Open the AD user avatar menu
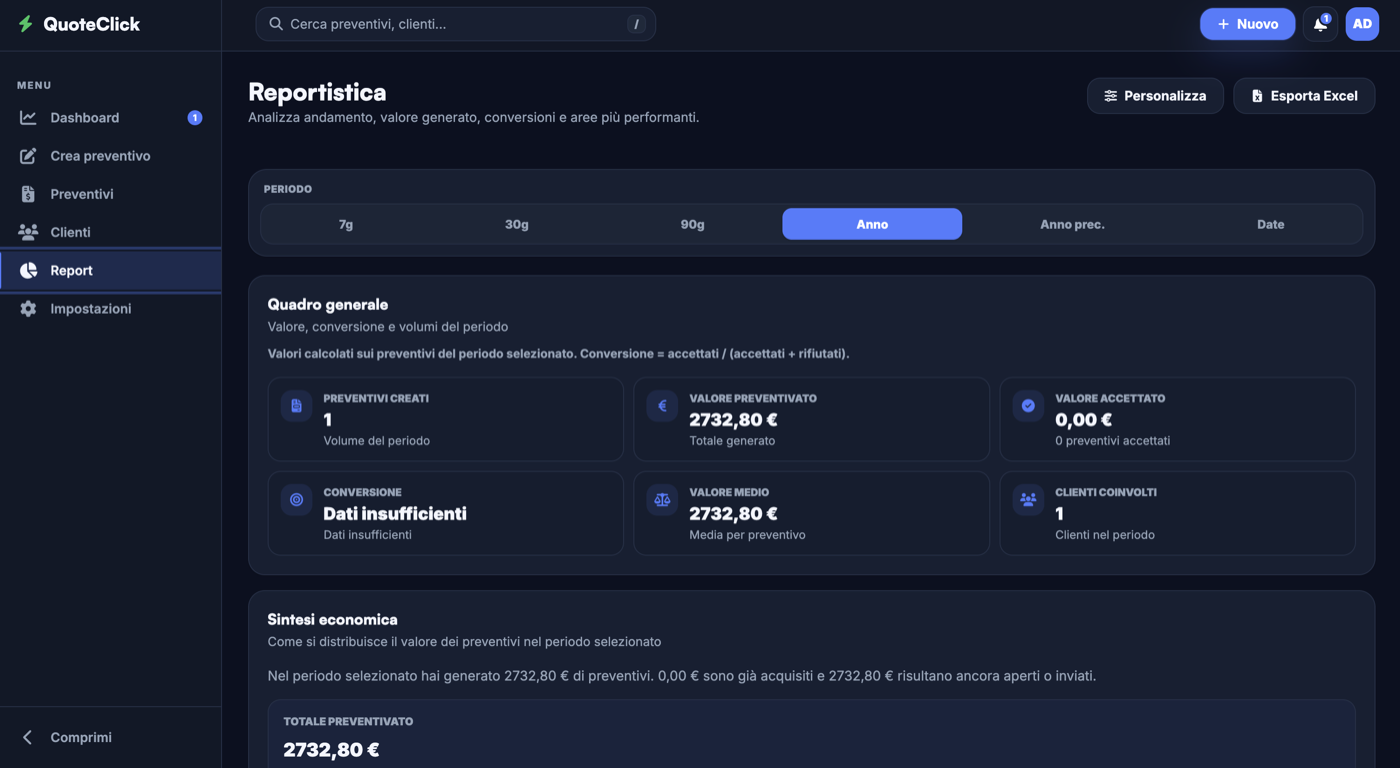 coord(1362,24)
